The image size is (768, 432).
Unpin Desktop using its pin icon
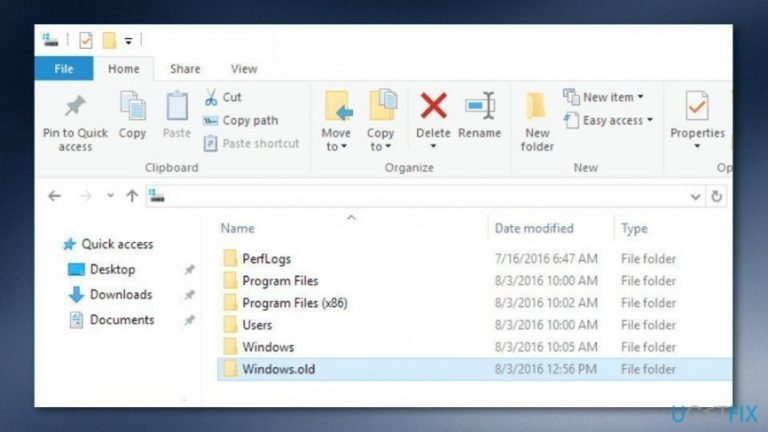pos(190,269)
